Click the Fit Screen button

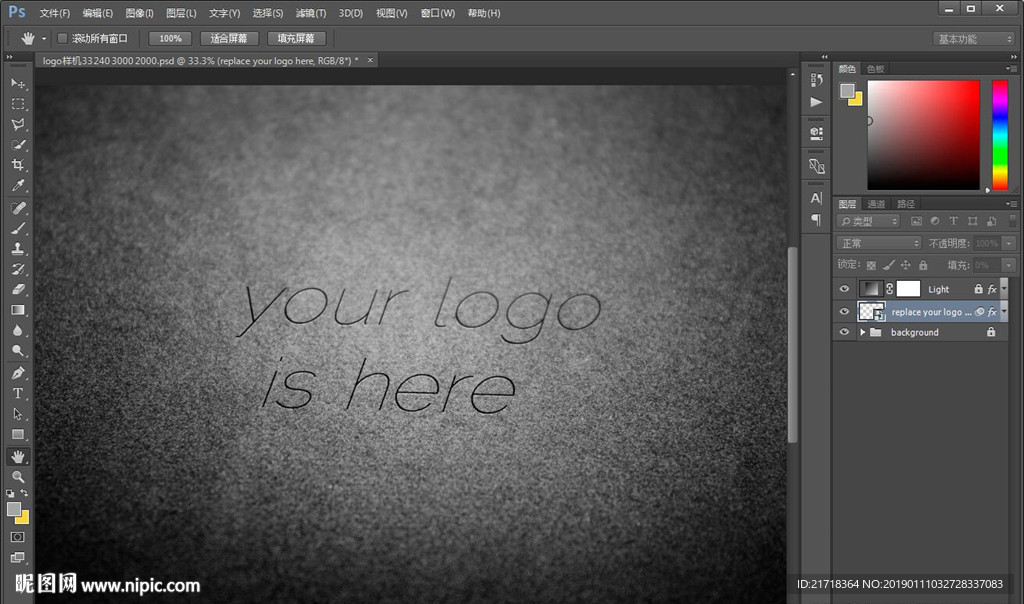[x=229, y=39]
